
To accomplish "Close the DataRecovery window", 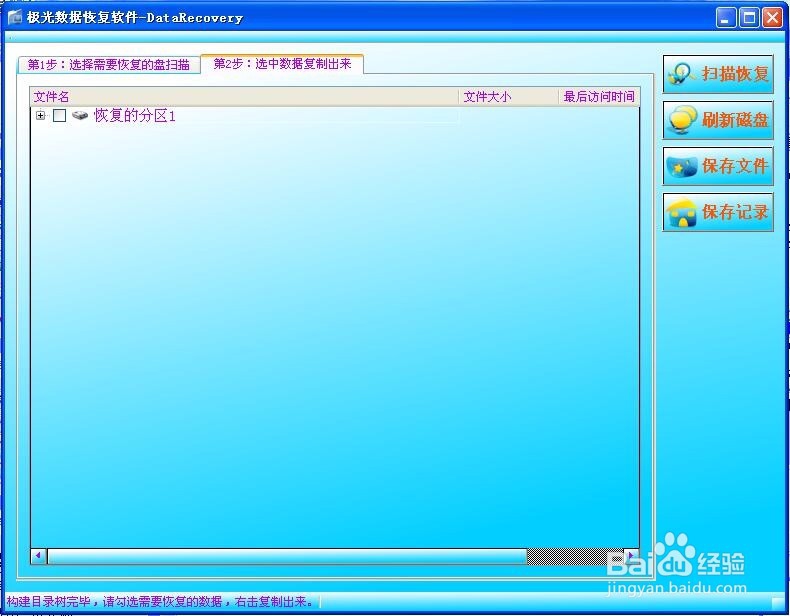I will click(x=772, y=18).
